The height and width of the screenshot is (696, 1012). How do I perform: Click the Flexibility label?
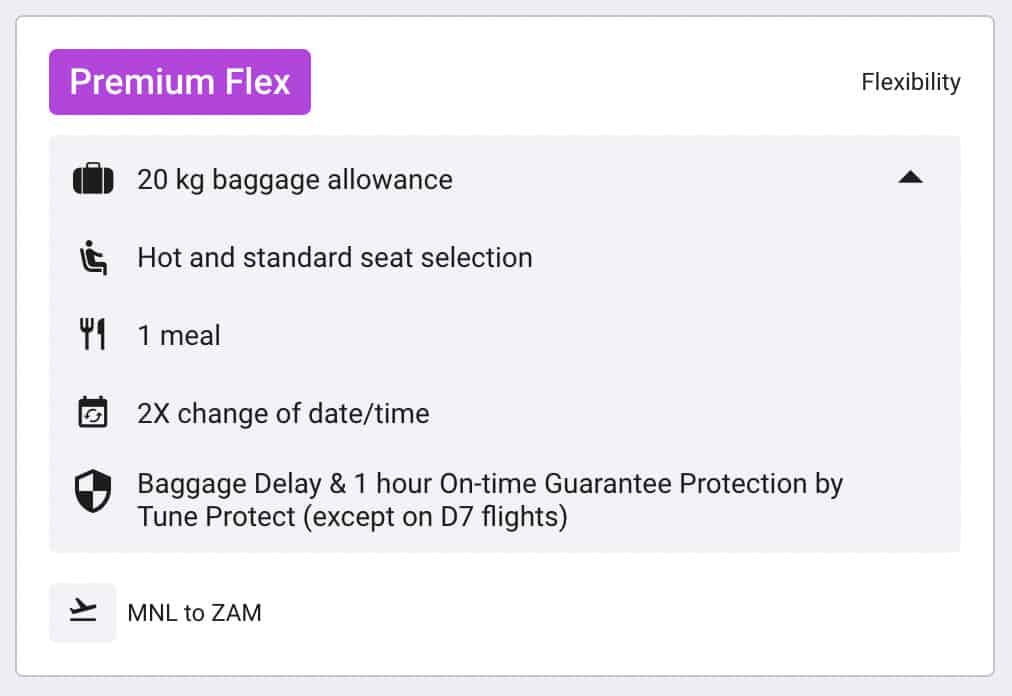910,82
